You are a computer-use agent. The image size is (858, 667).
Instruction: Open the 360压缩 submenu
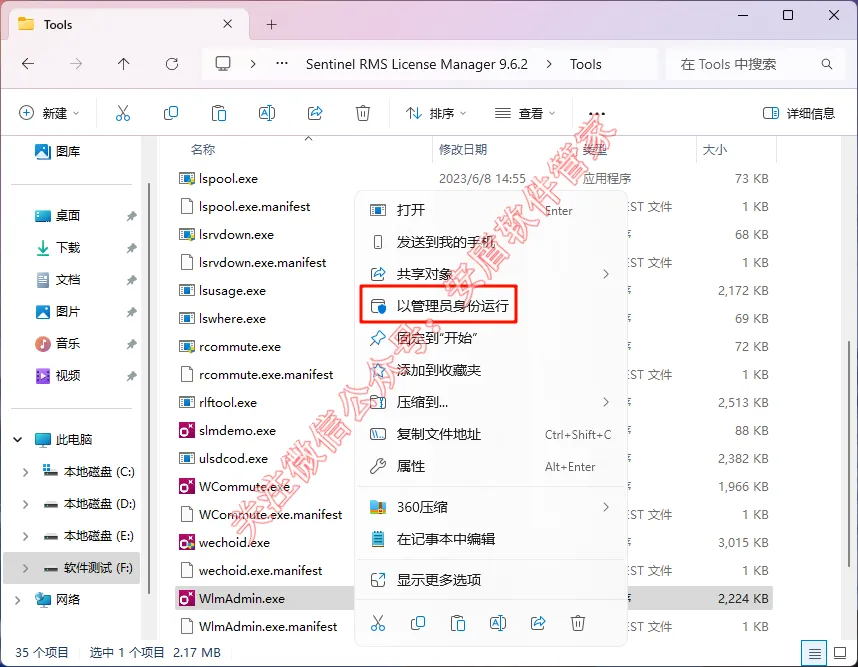491,507
